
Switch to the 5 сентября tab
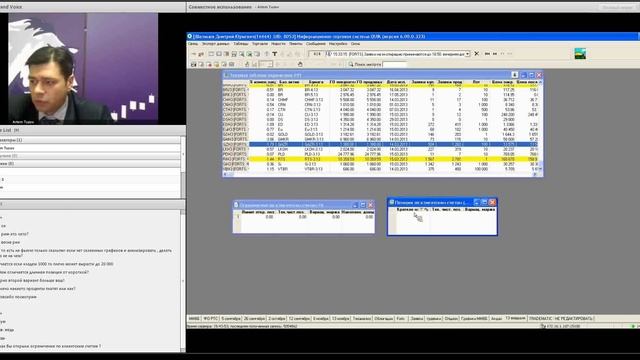[x=231, y=318]
